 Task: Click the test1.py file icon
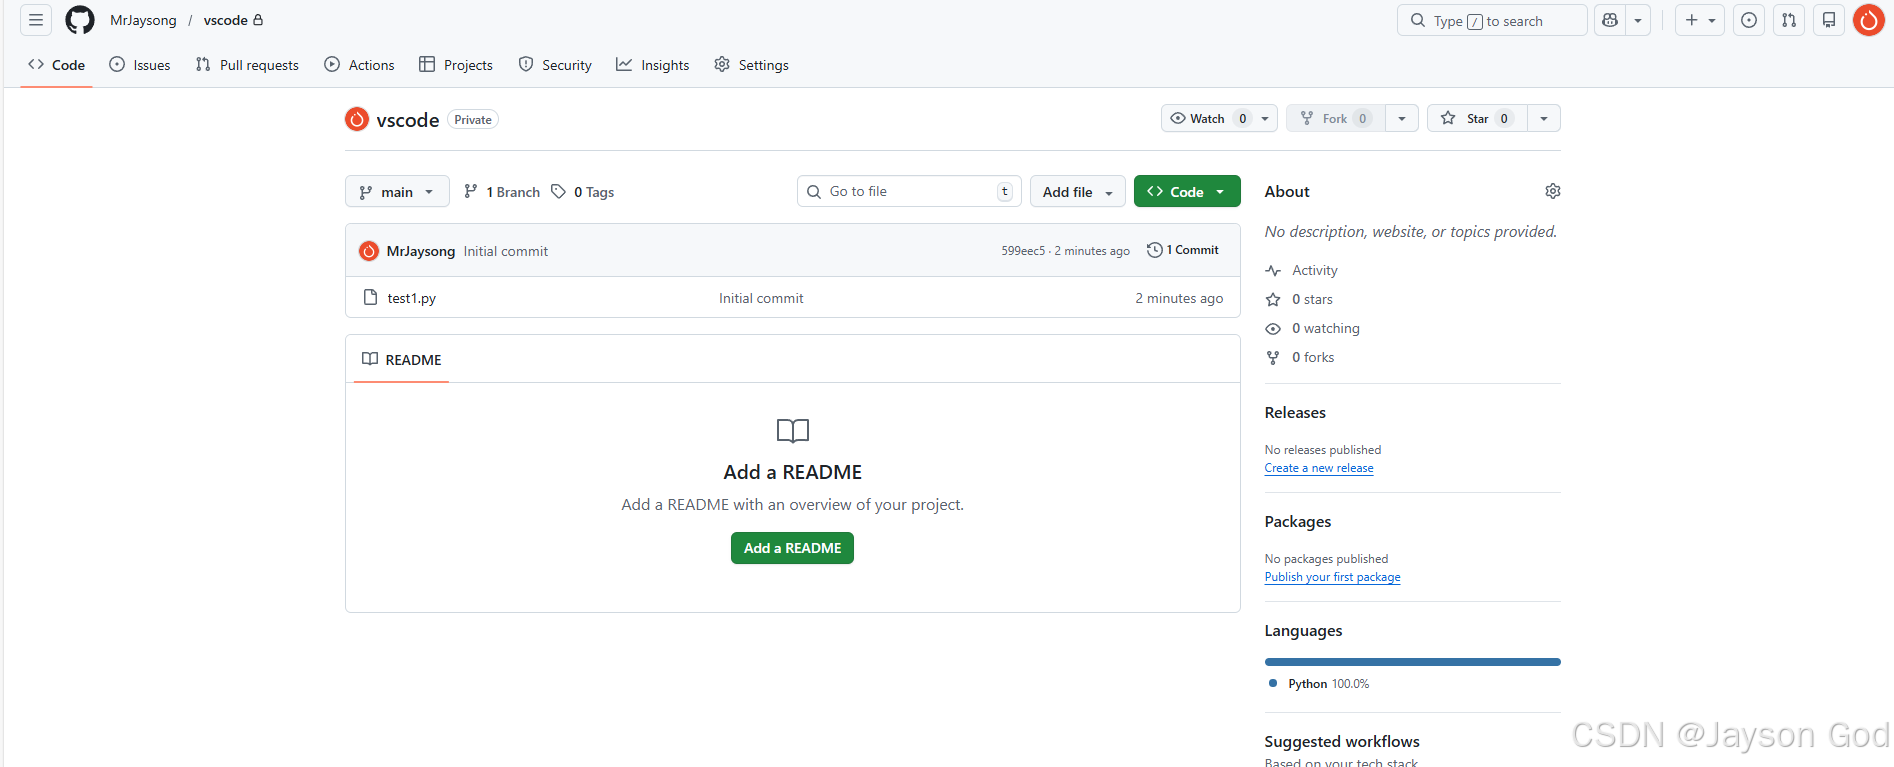[370, 297]
